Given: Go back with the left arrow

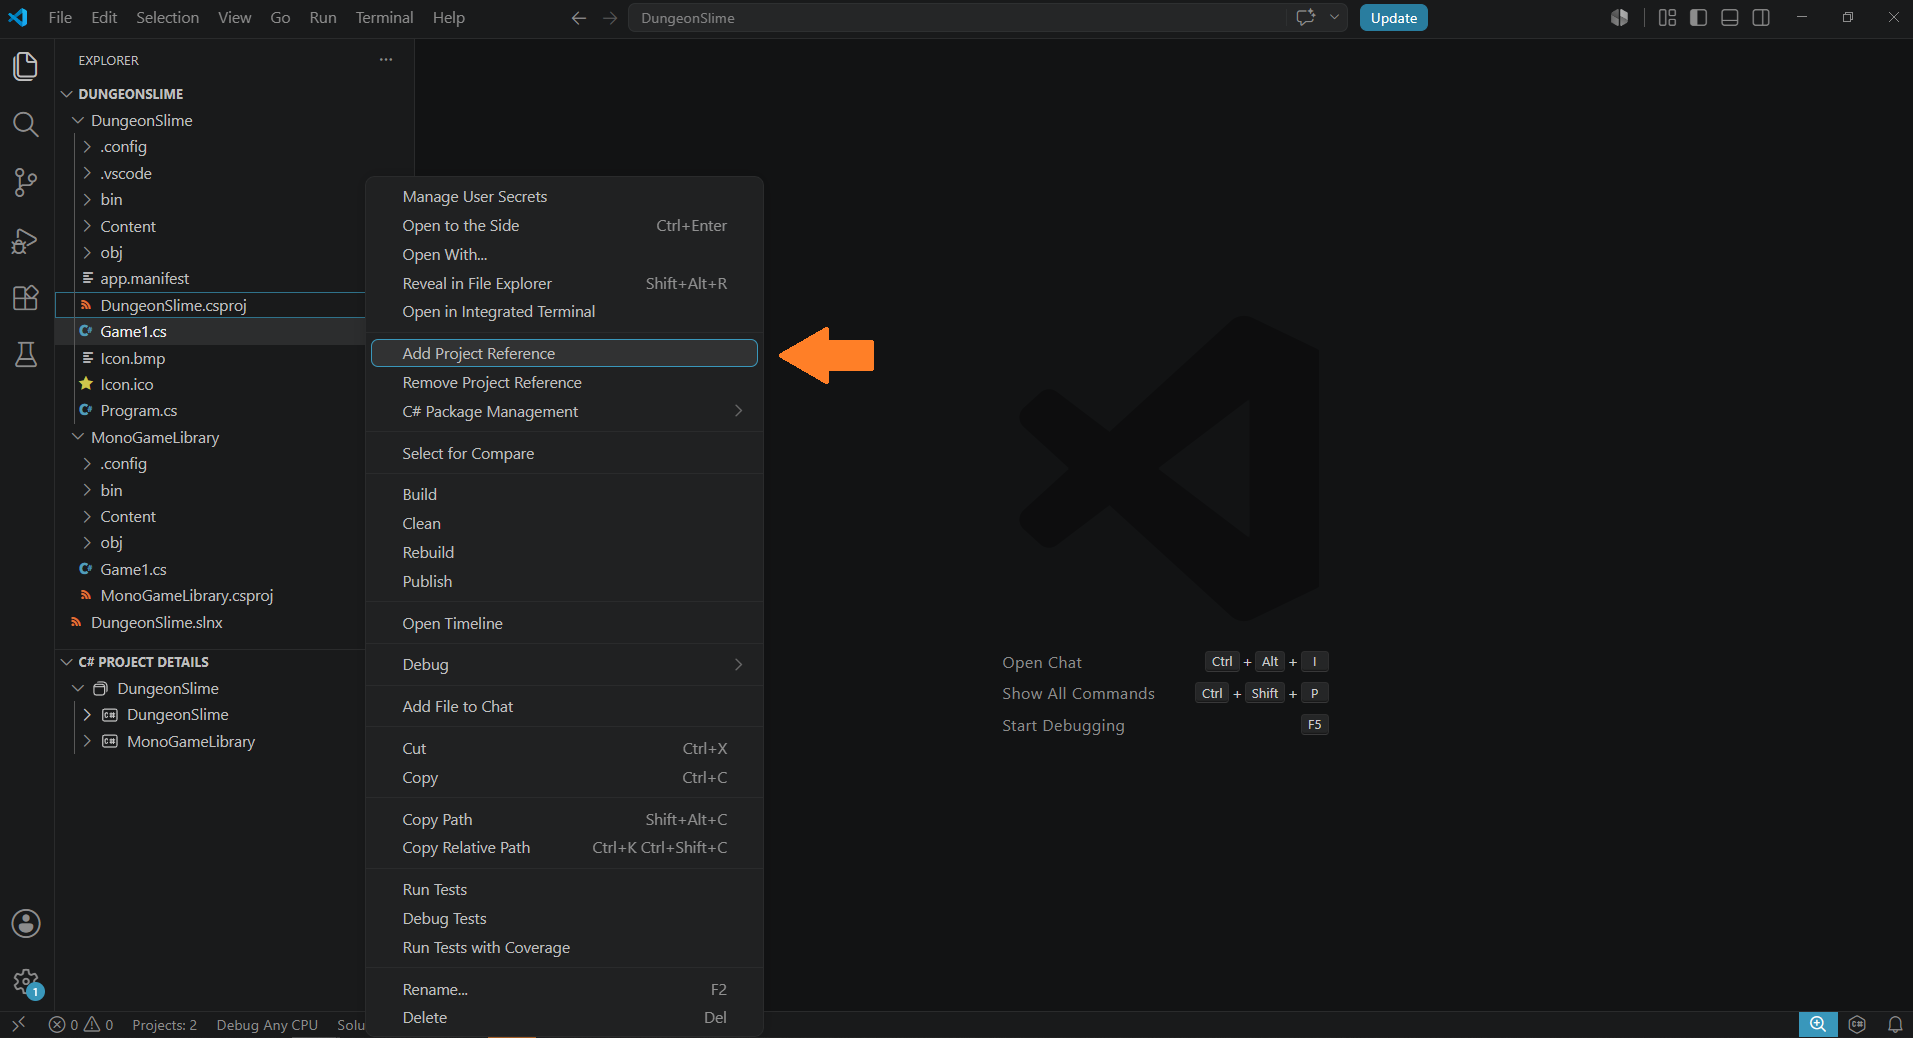Looking at the screenshot, I should point(578,18).
